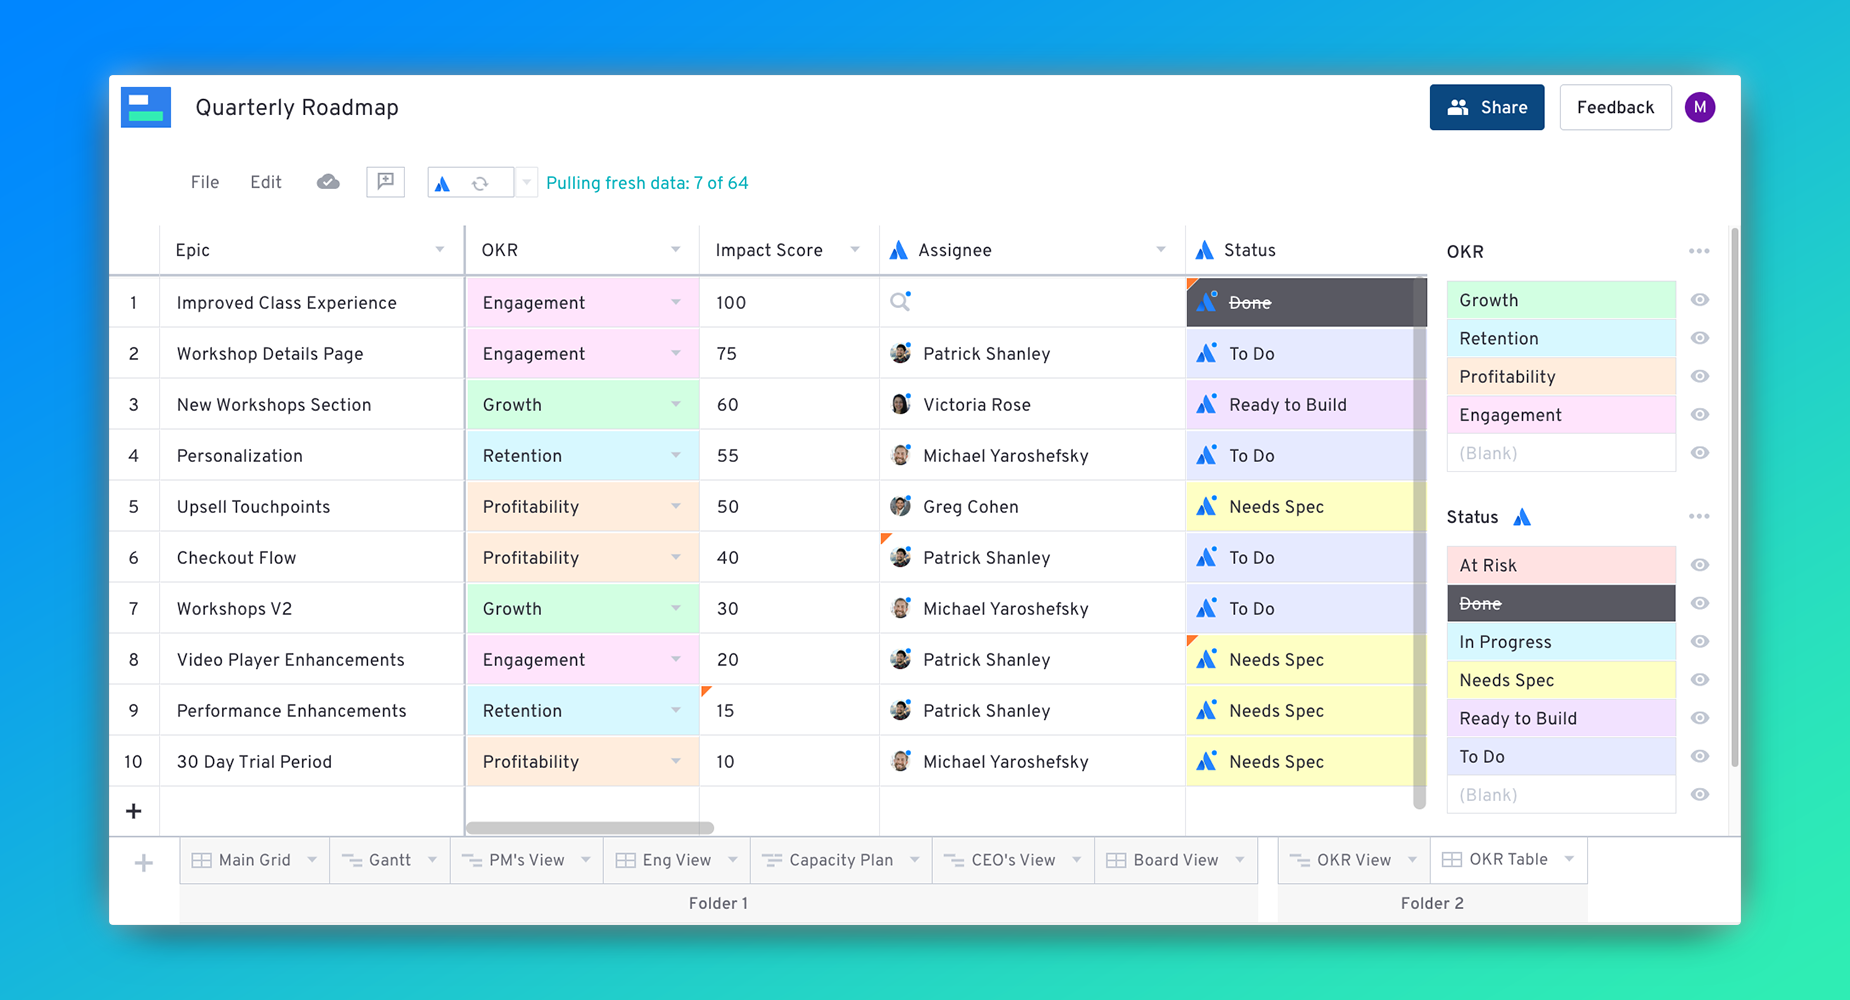The image size is (1850, 1000).
Task: Toggle visibility of the Growth OKR filter
Action: point(1700,300)
